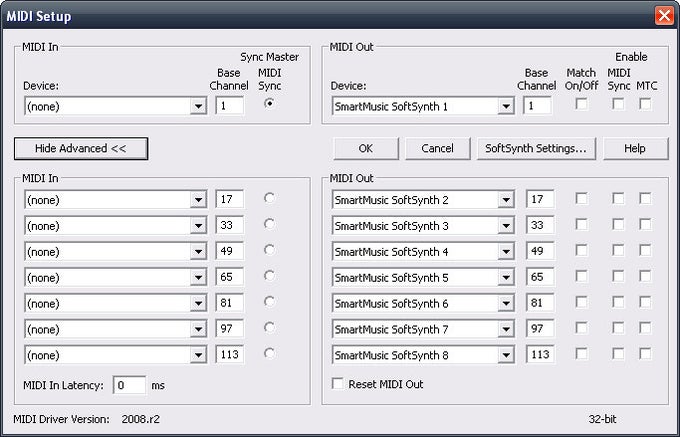Select MIDI Sync radio for channel 81 input
This screenshot has width=680, height=437.
pyautogui.click(x=269, y=302)
